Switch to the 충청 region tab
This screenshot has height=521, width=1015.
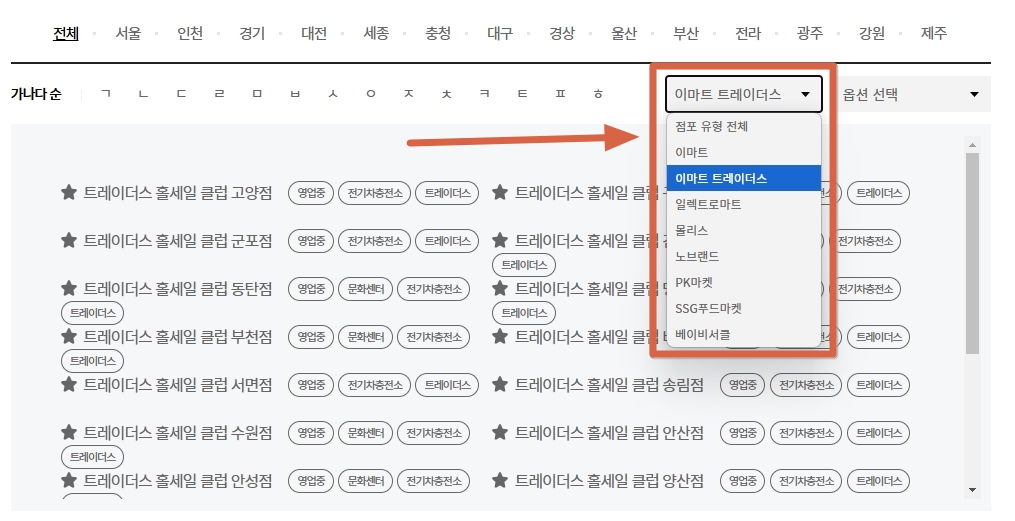pos(438,32)
